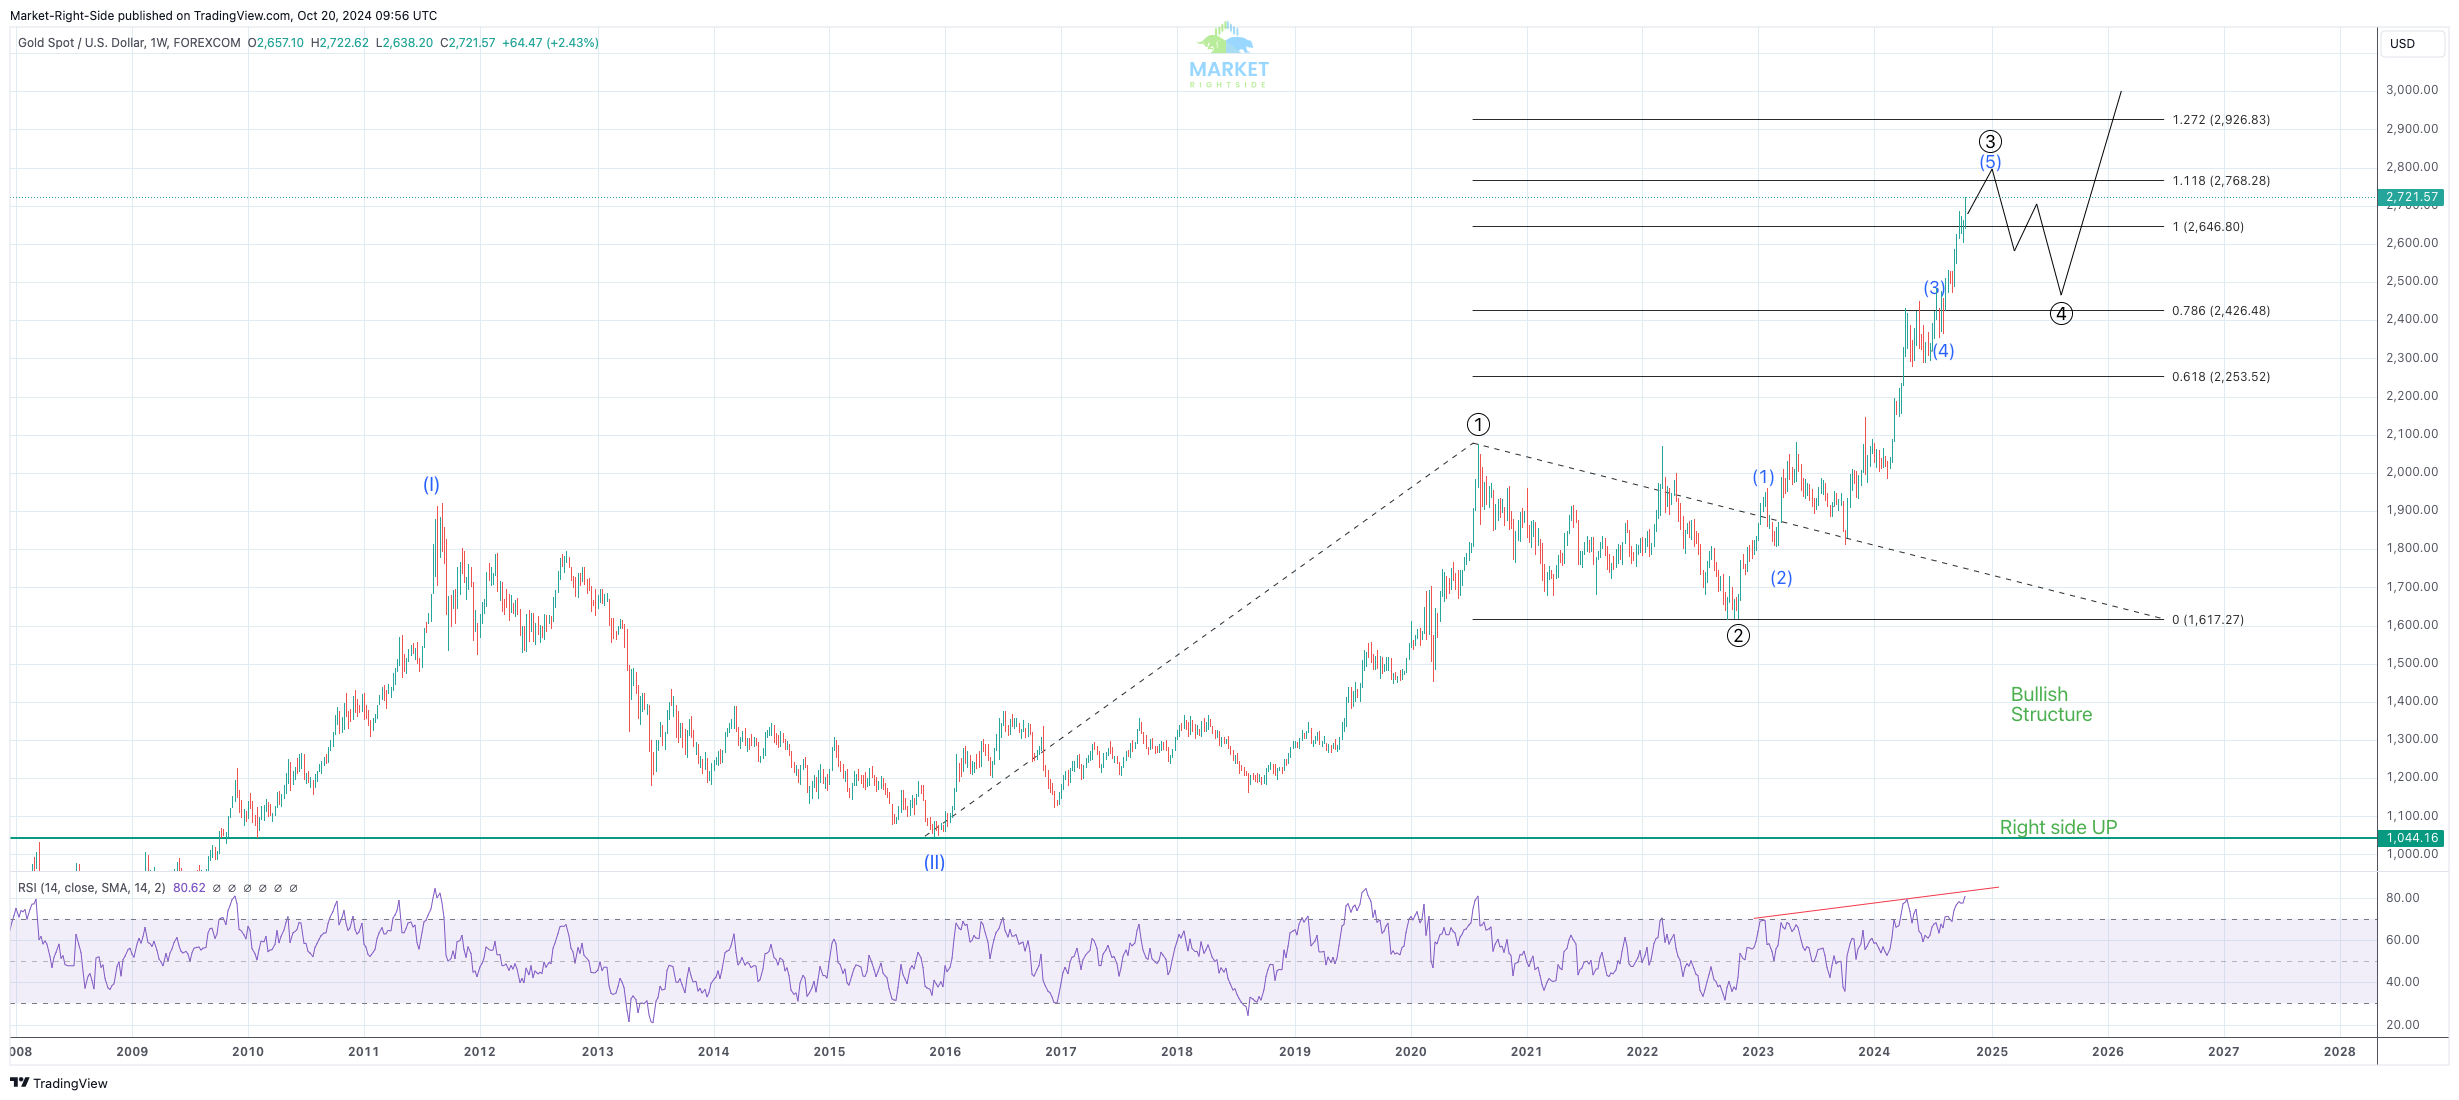Screen dimensions: 2459x1100
Task: Click the 2012 year on time axis
Action: (x=480, y=1051)
